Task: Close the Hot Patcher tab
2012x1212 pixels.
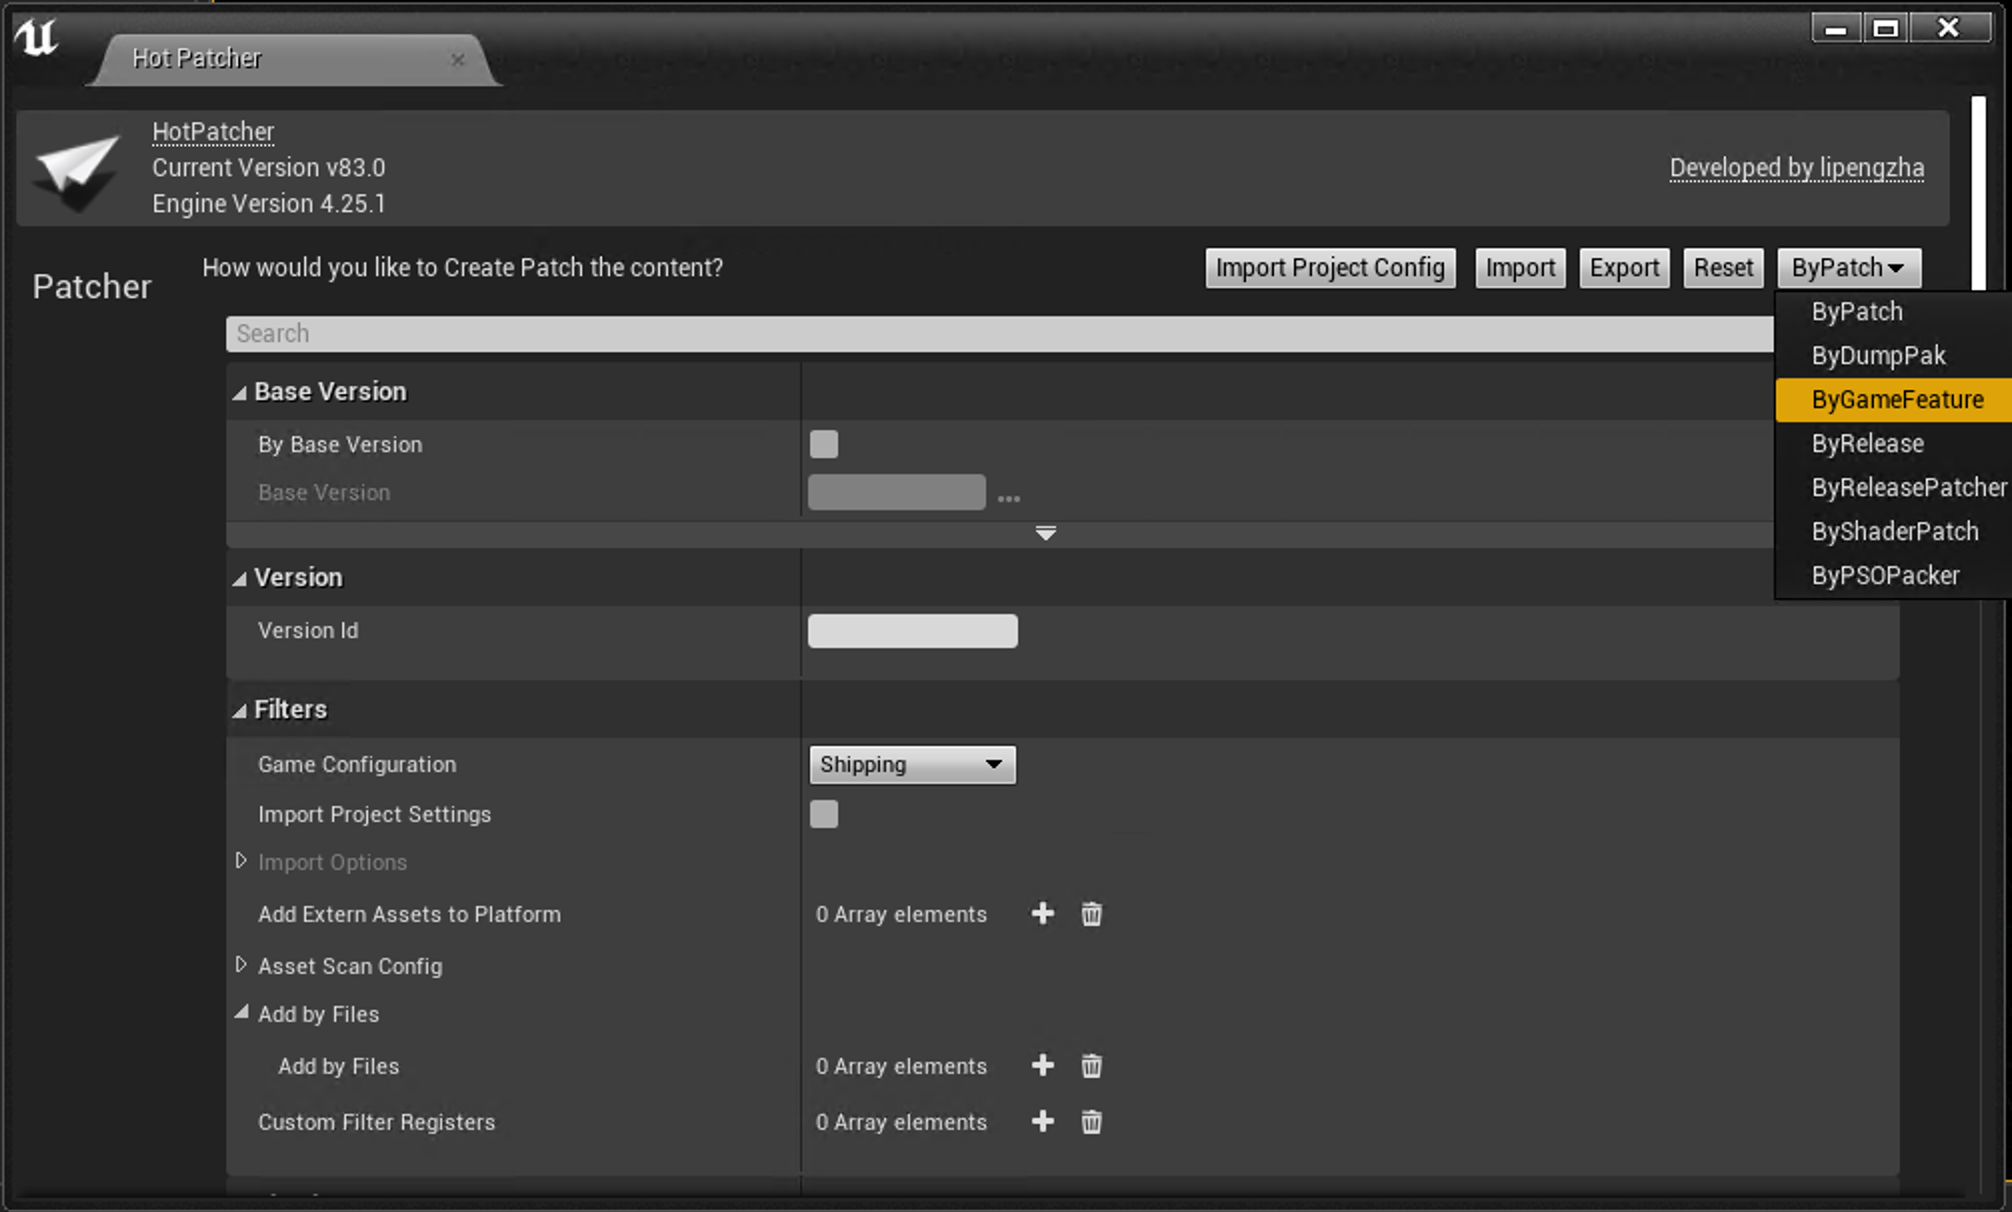Action: coord(457,60)
